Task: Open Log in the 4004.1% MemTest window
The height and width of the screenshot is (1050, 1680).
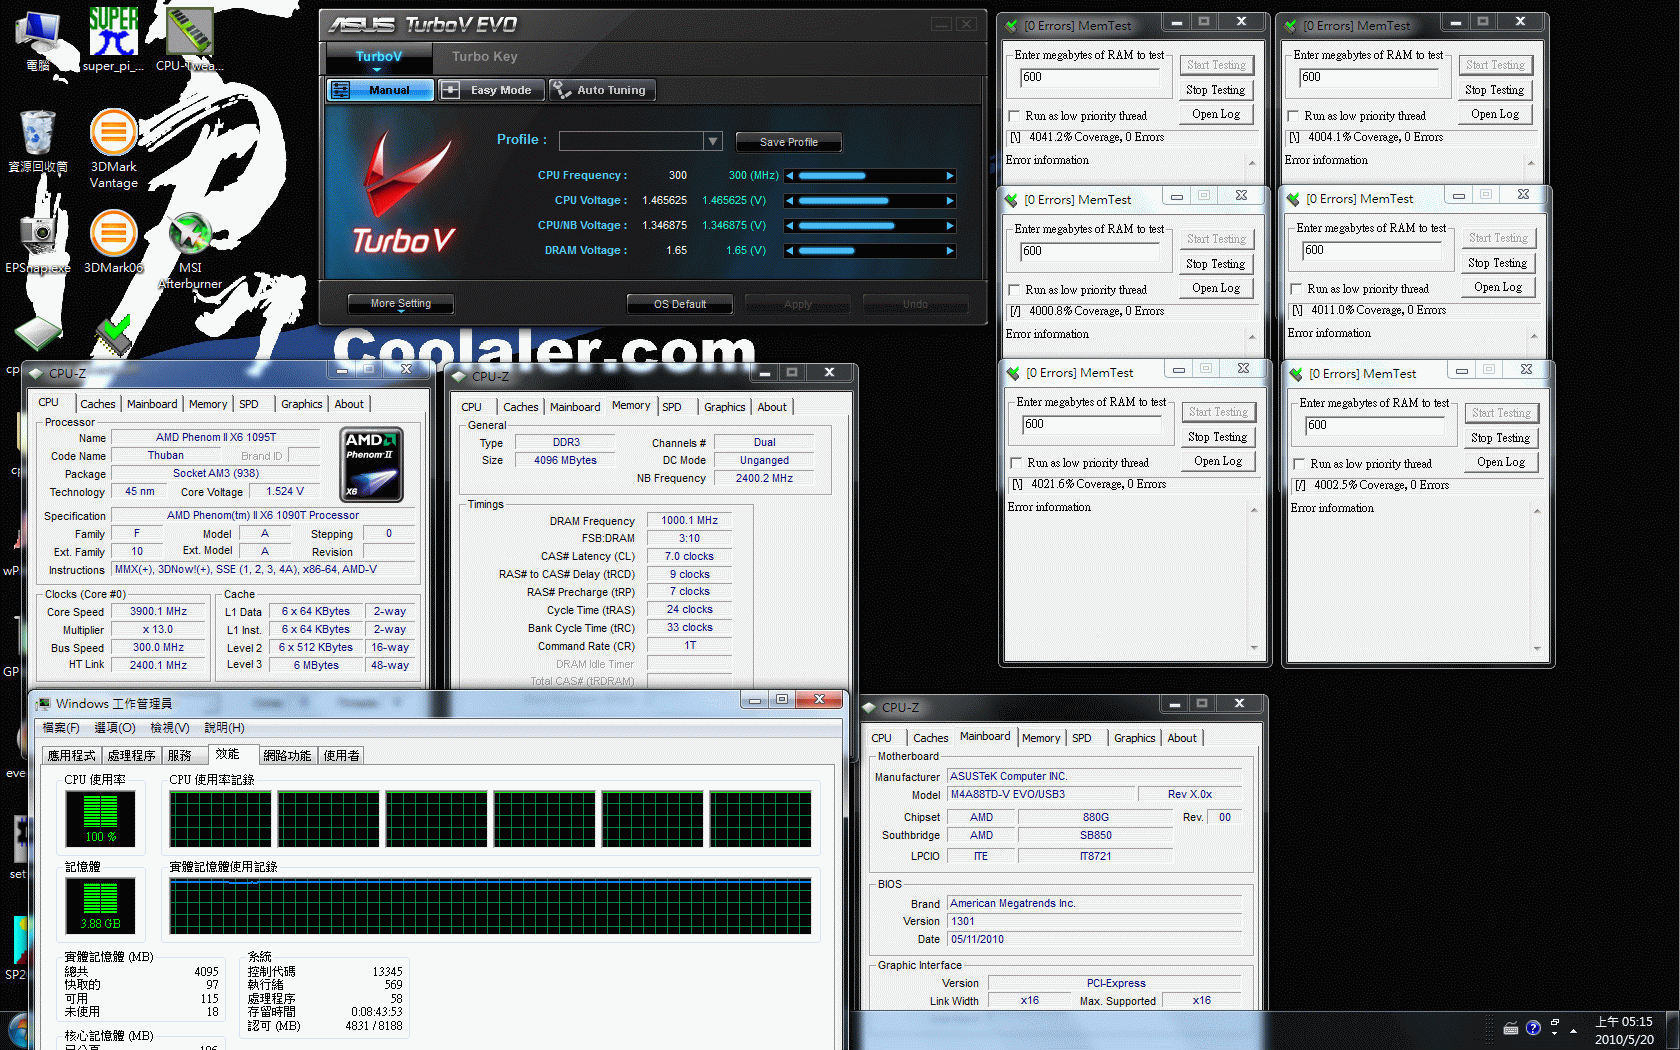Action: tap(1495, 115)
